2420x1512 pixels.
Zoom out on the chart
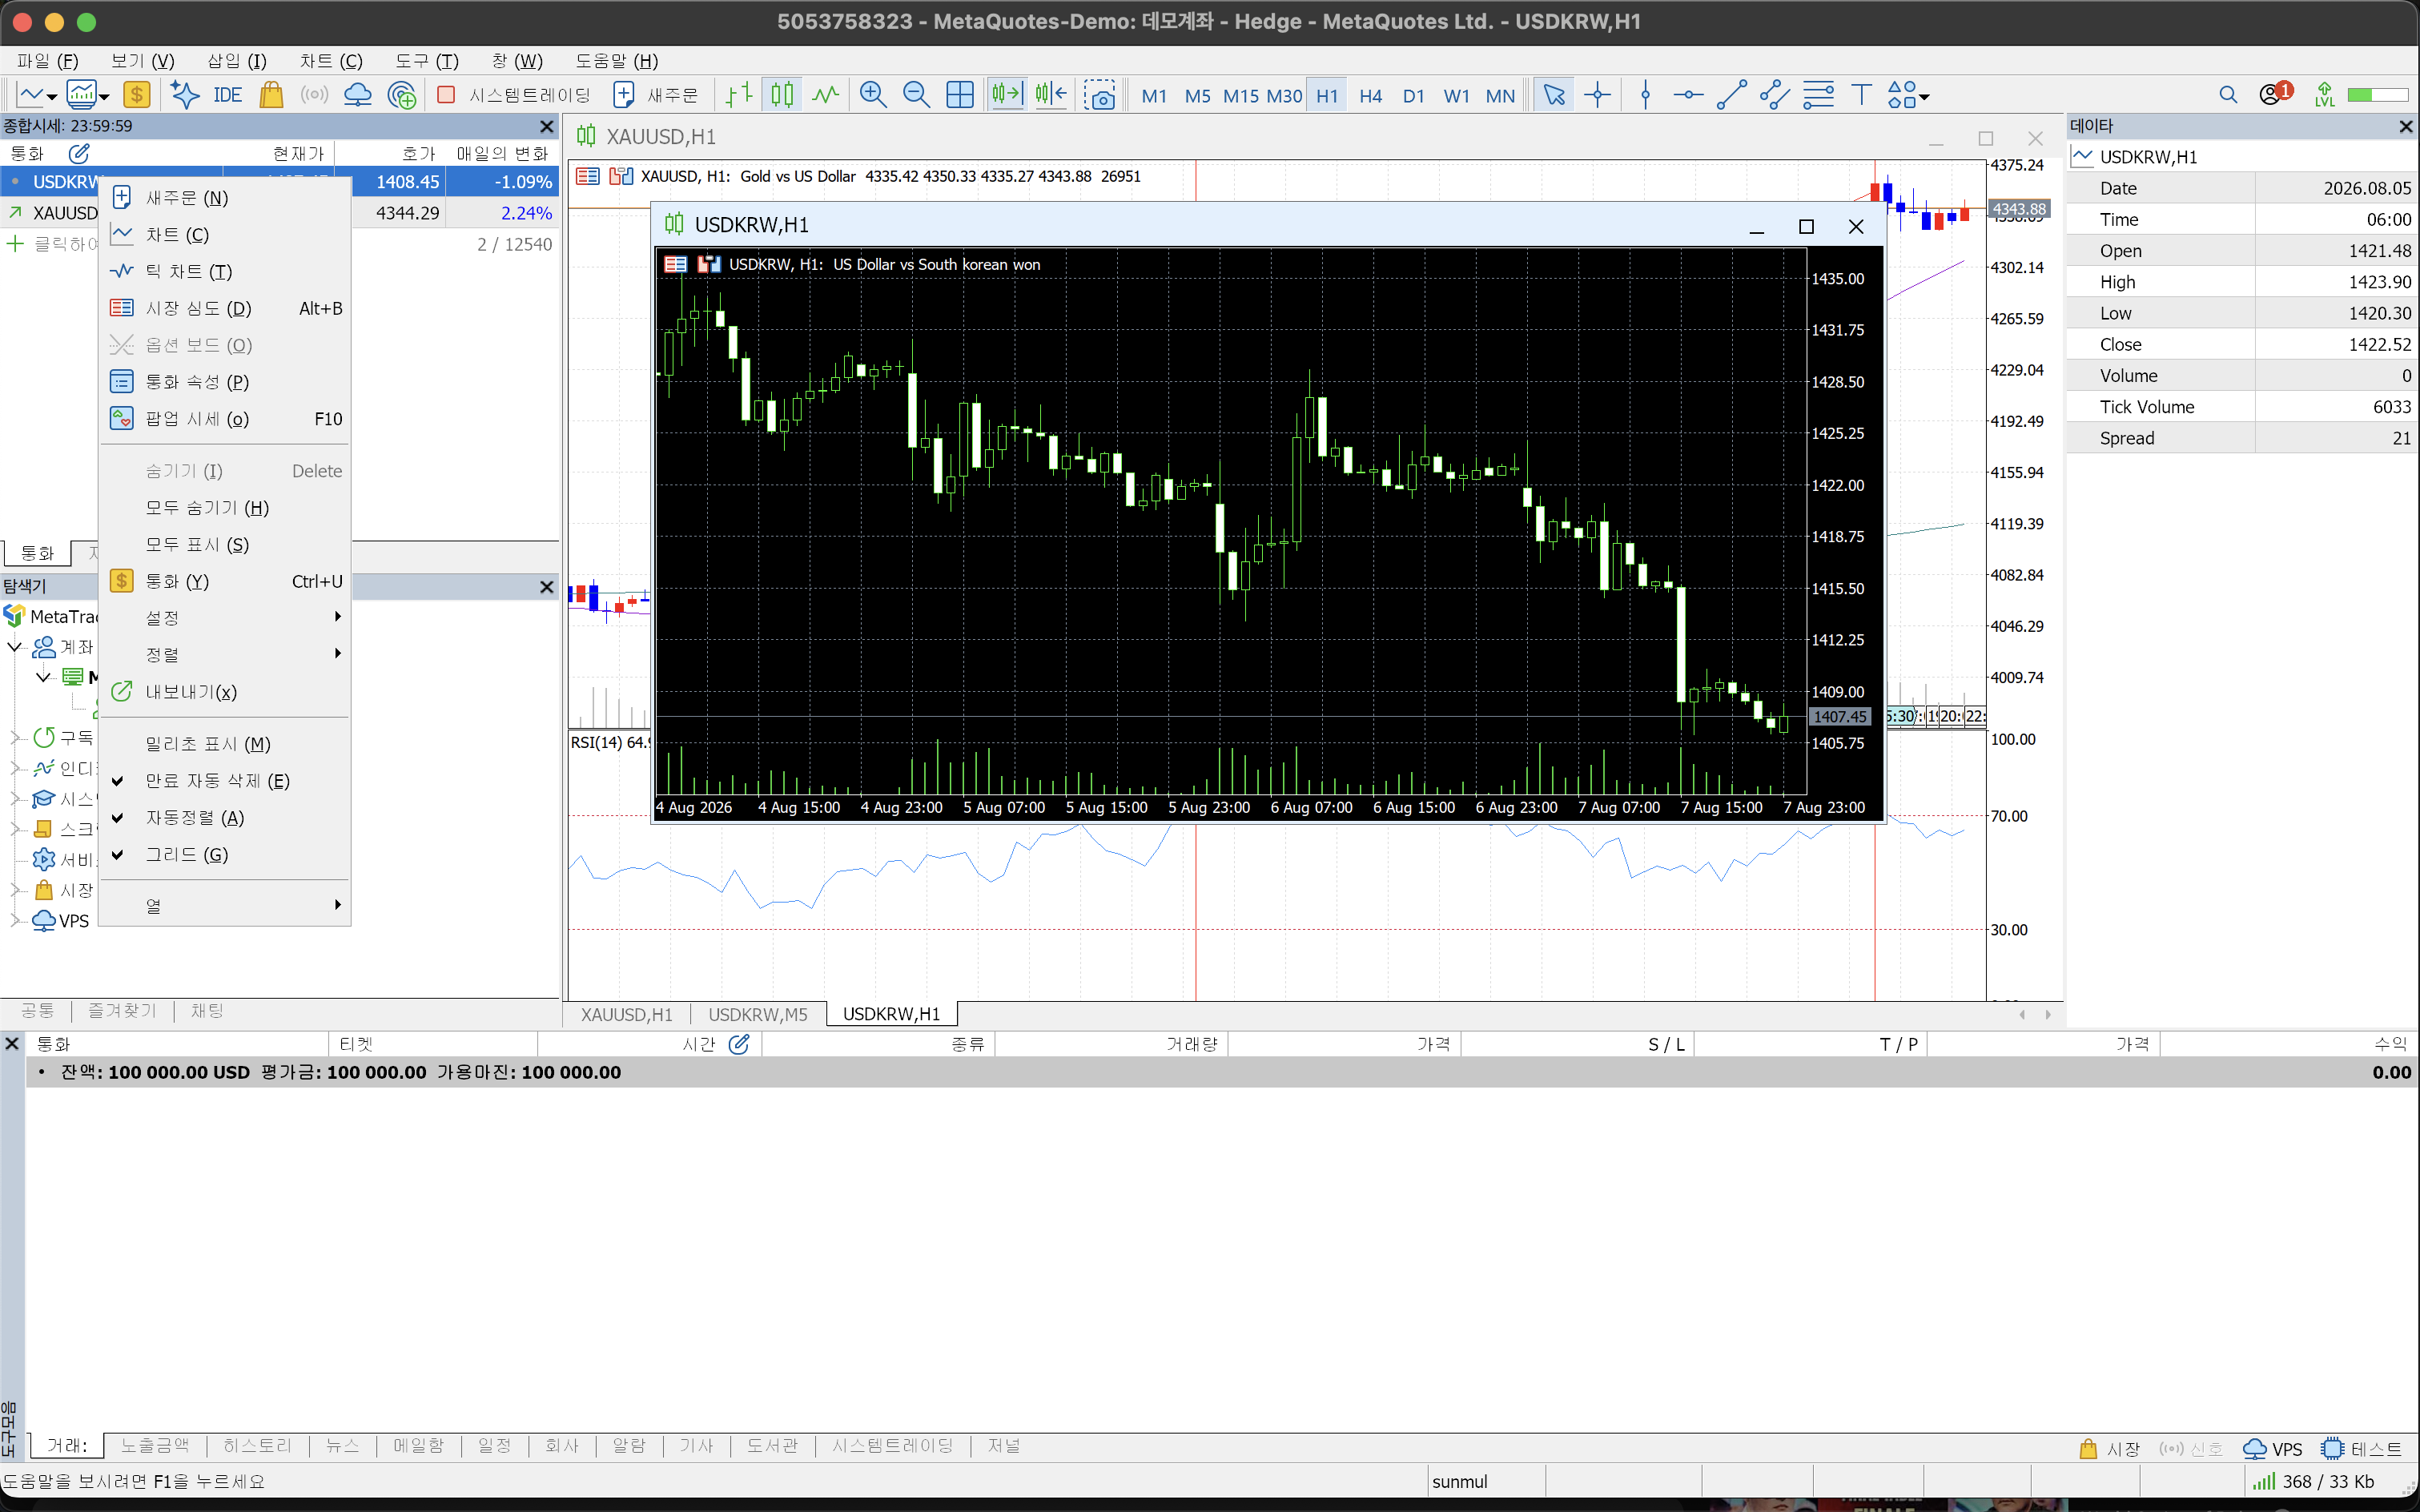[916, 95]
